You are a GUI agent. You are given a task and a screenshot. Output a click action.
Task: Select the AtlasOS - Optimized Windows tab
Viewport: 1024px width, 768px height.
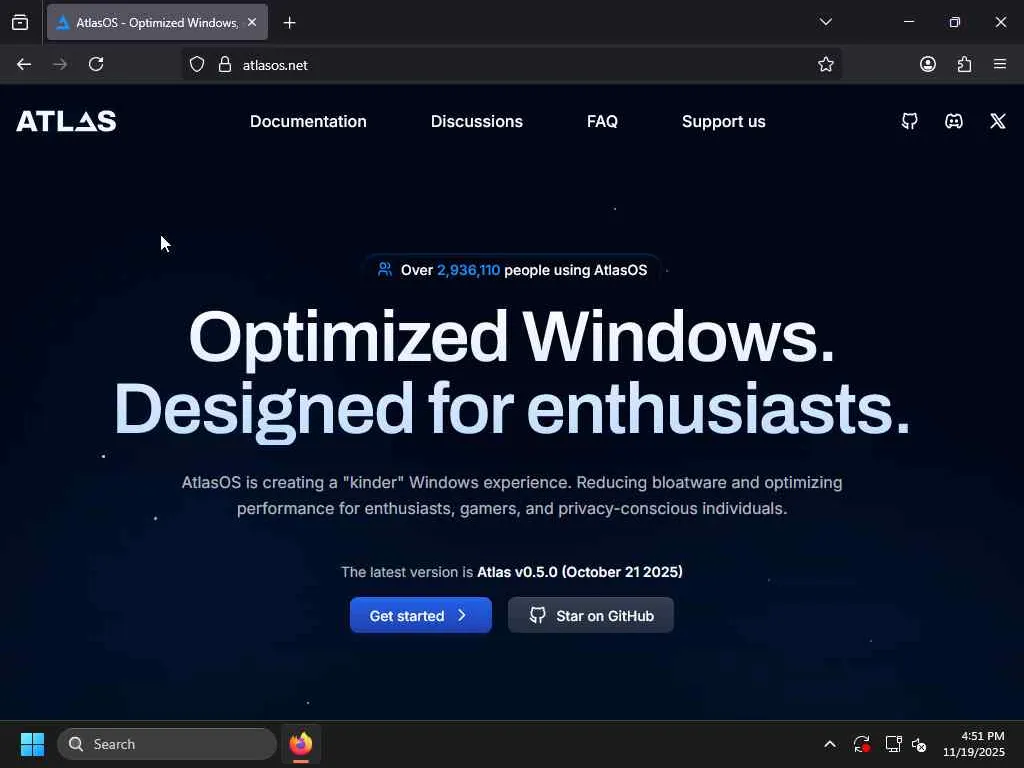[x=157, y=22]
